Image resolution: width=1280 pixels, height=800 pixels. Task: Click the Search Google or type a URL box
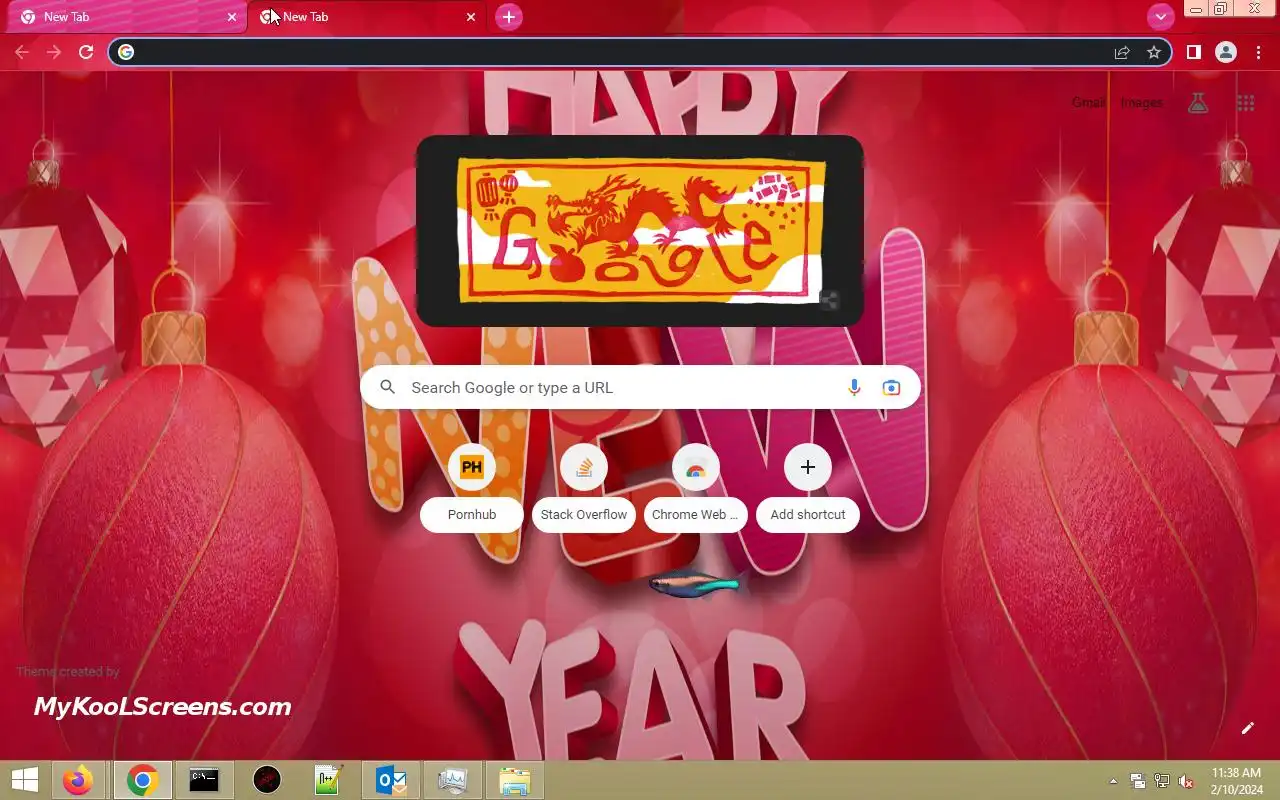[640, 387]
